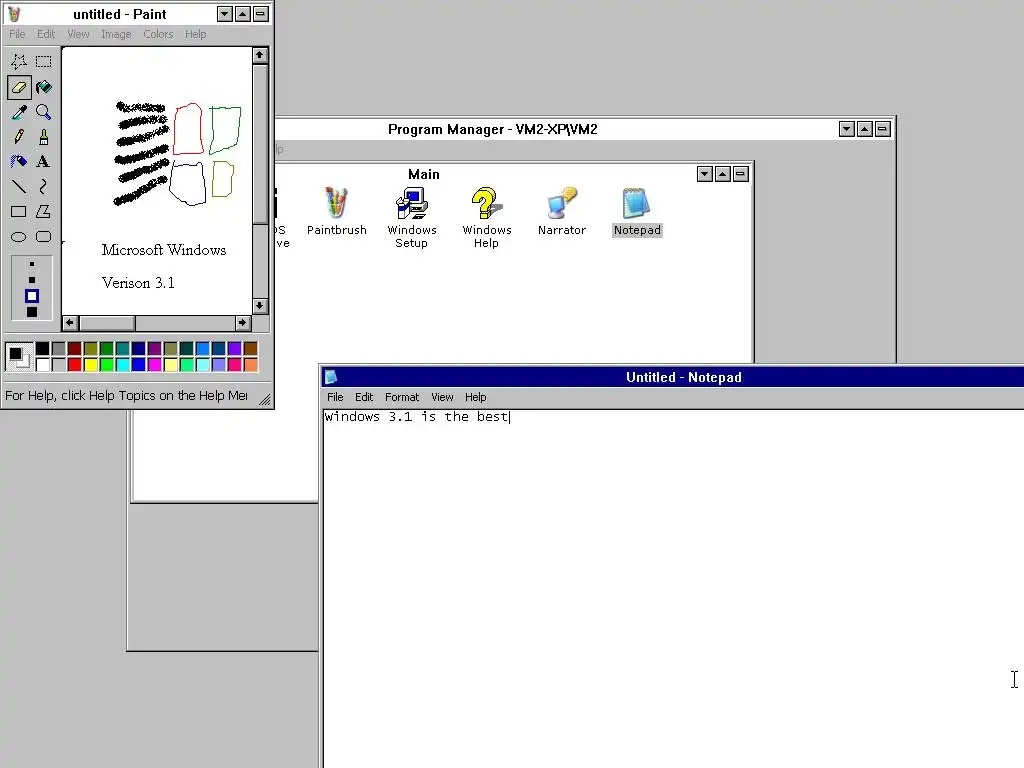
Task: Pick the bright green color swatch
Action: [106, 364]
